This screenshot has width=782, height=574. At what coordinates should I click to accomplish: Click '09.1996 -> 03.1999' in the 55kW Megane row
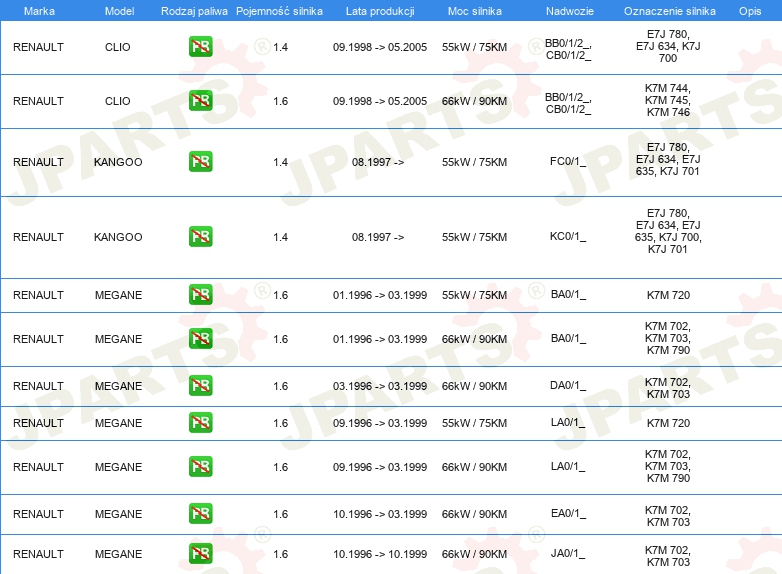[x=380, y=423]
